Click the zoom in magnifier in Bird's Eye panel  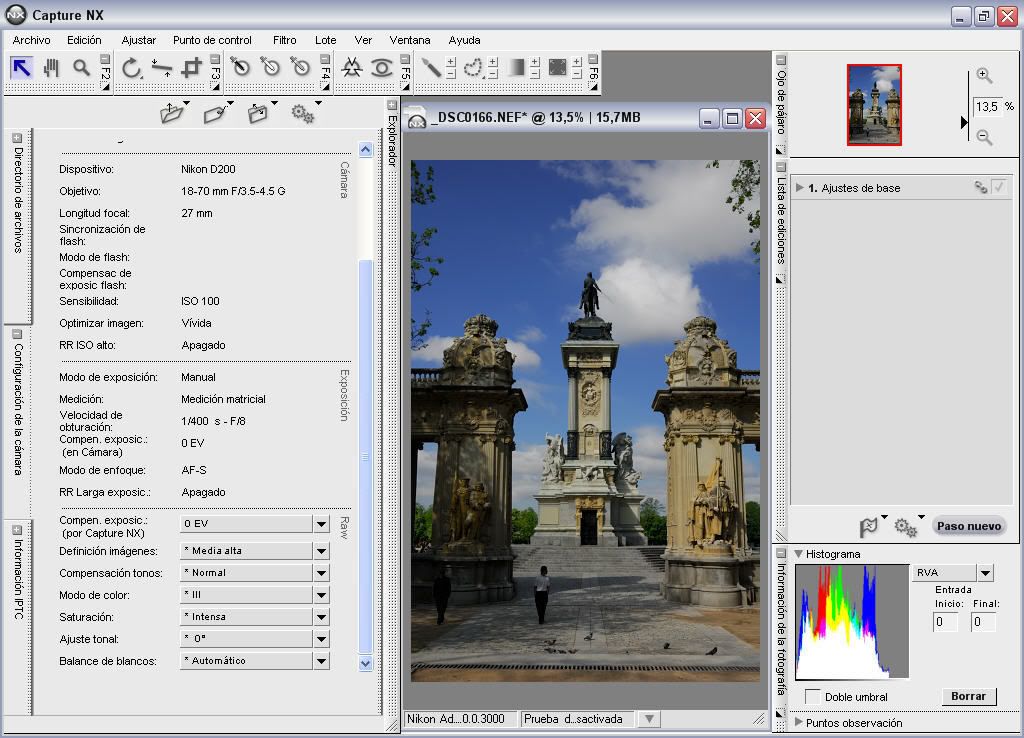click(x=984, y=76)
